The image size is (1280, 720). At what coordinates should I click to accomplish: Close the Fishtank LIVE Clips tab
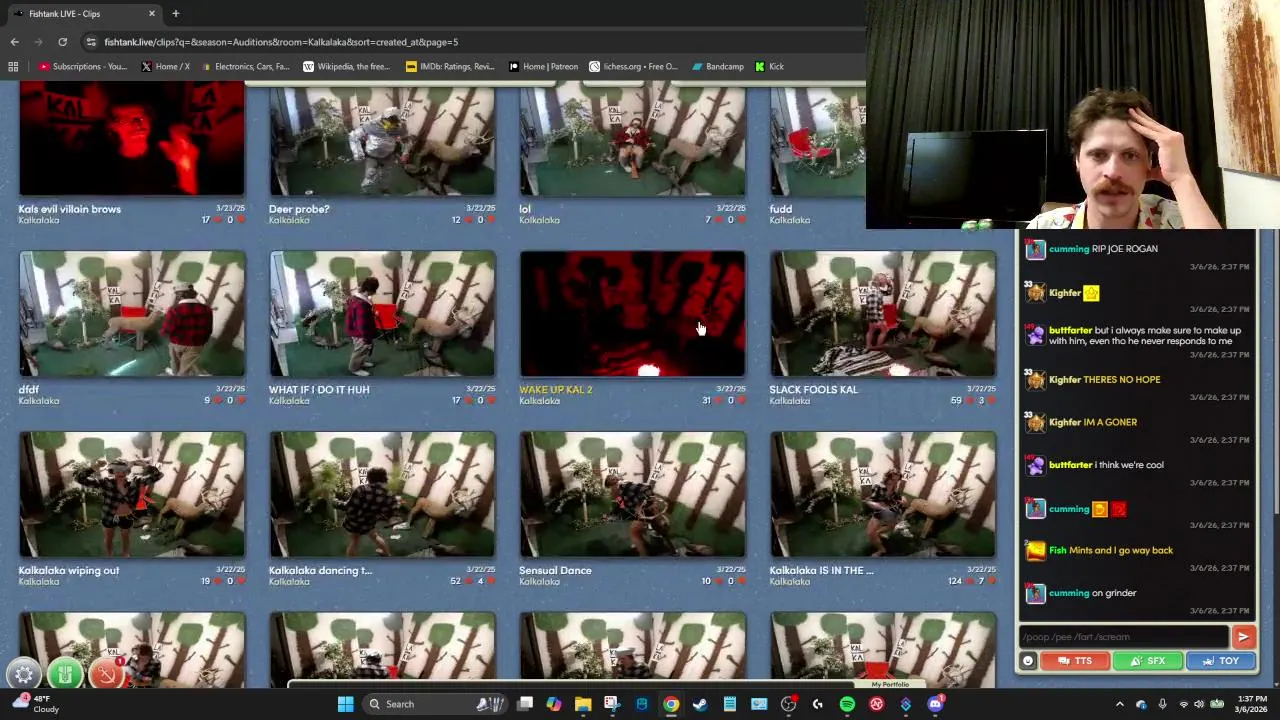(x=152, y=13)
